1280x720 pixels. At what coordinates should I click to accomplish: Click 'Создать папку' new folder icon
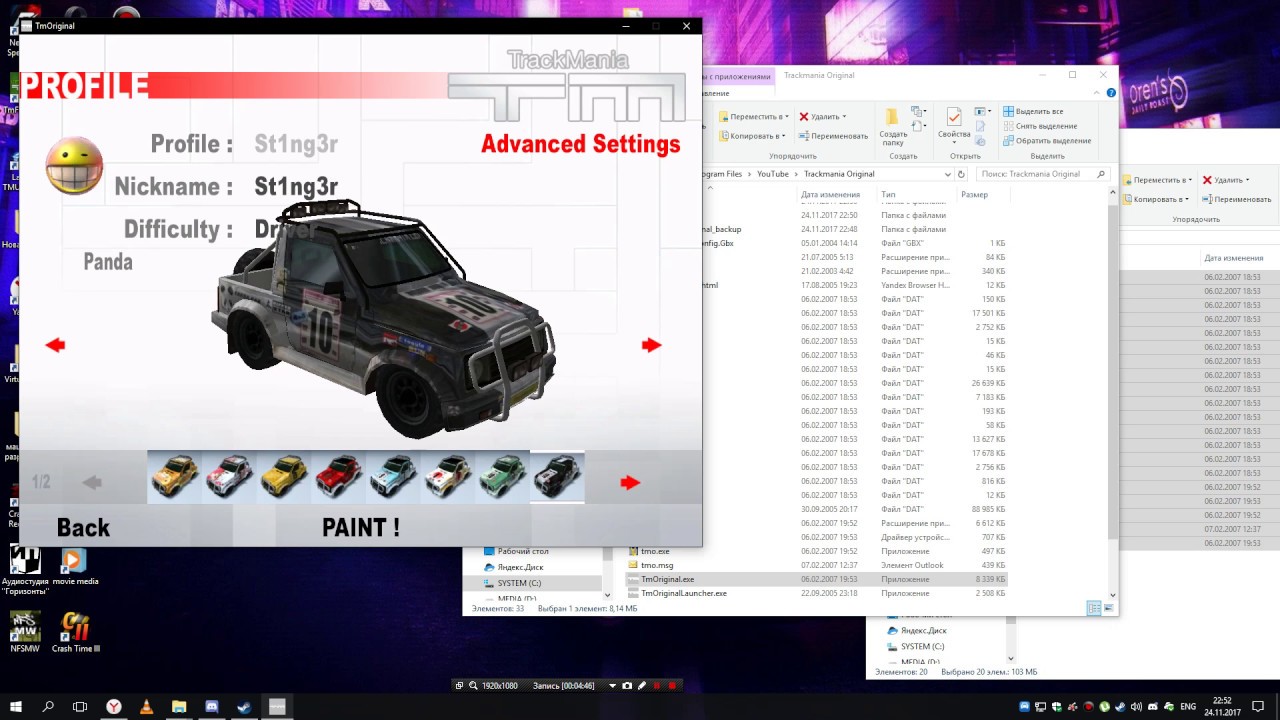click(893, 126)
